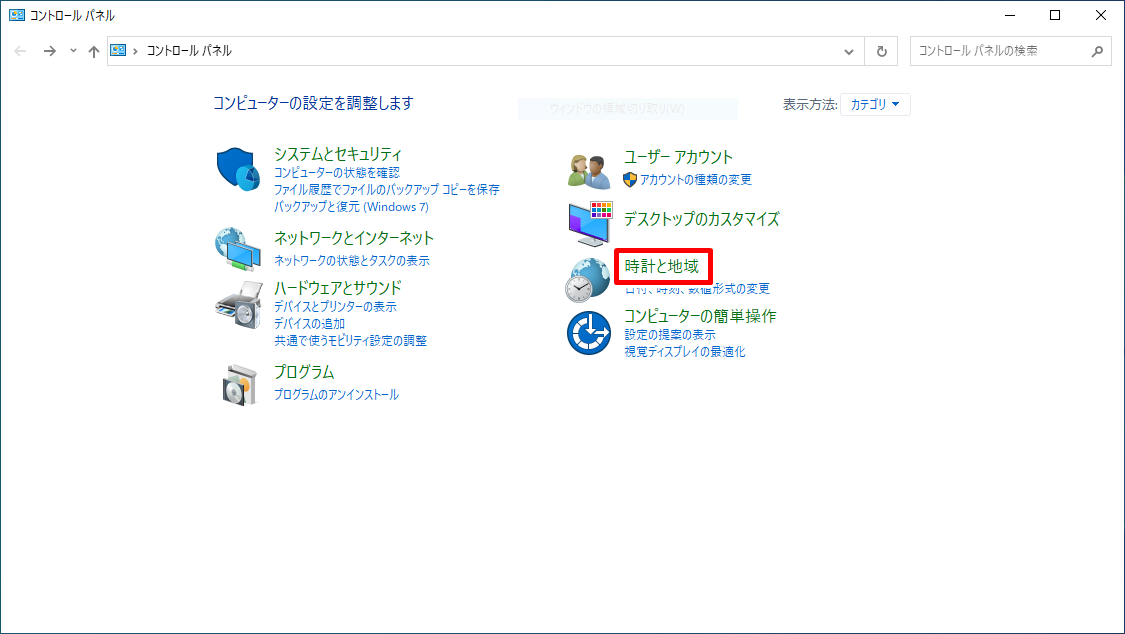Select コントロール パネル breadcrumb in address bar
This screenshot has height=634, width=1125.
click(x=189, y=51)
